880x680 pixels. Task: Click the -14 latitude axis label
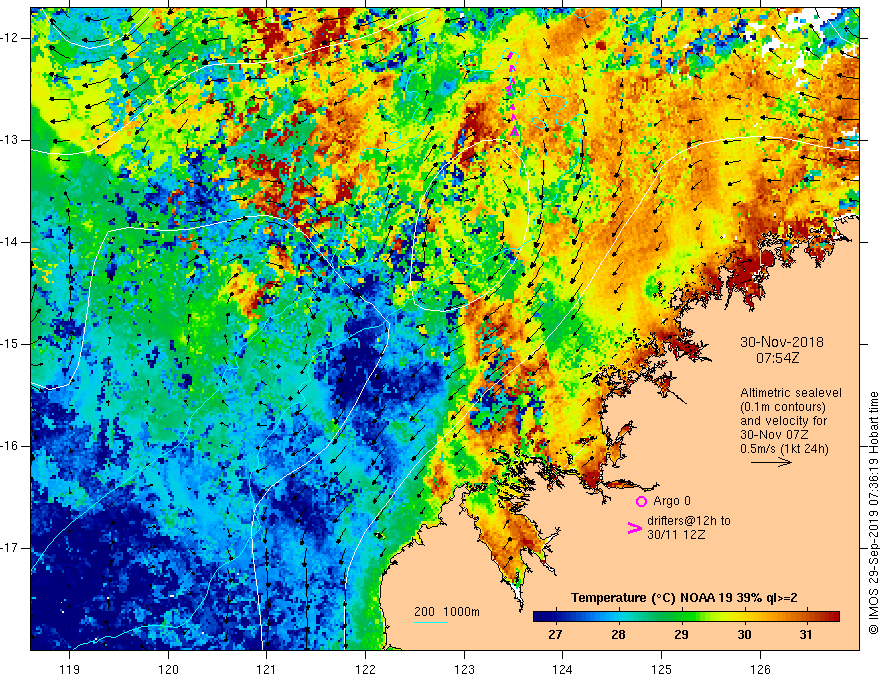pyautogui.click(x=11, y=242)
